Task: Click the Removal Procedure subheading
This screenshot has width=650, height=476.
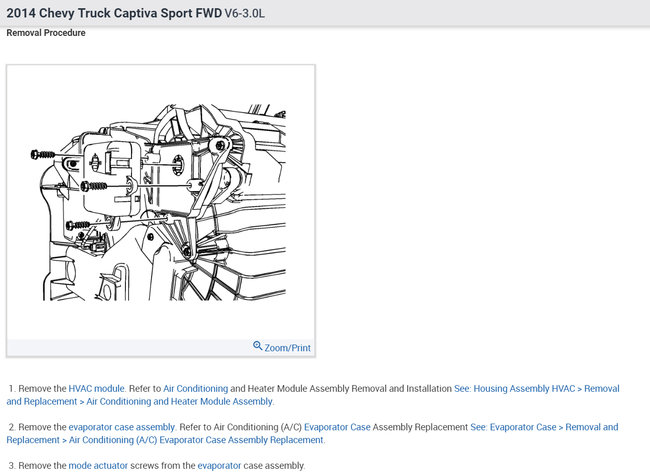Action: [46, 33]
